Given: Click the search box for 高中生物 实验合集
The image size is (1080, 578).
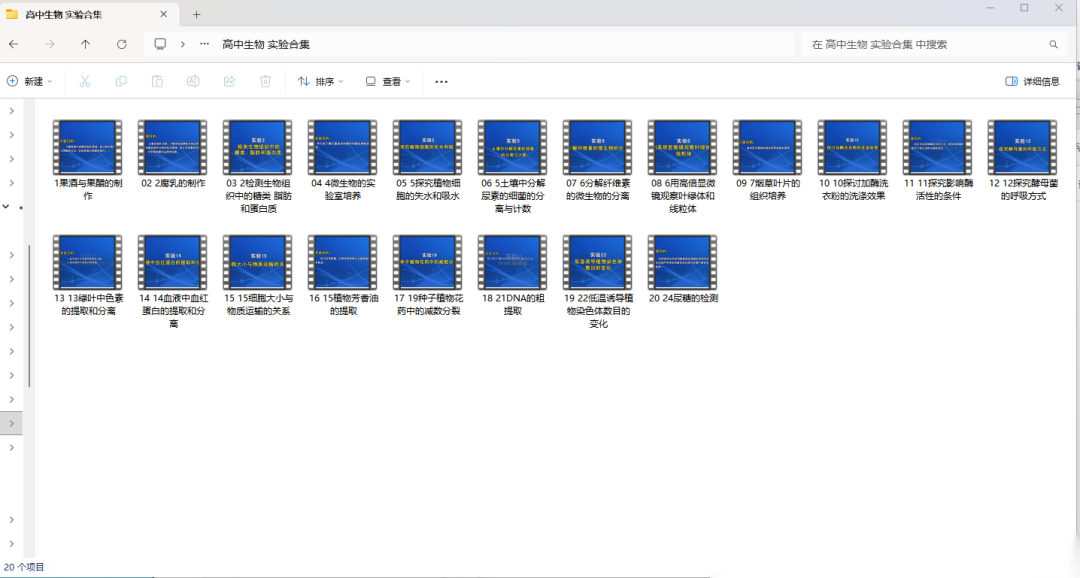Looking at the screenshot, I should [925, 44].
